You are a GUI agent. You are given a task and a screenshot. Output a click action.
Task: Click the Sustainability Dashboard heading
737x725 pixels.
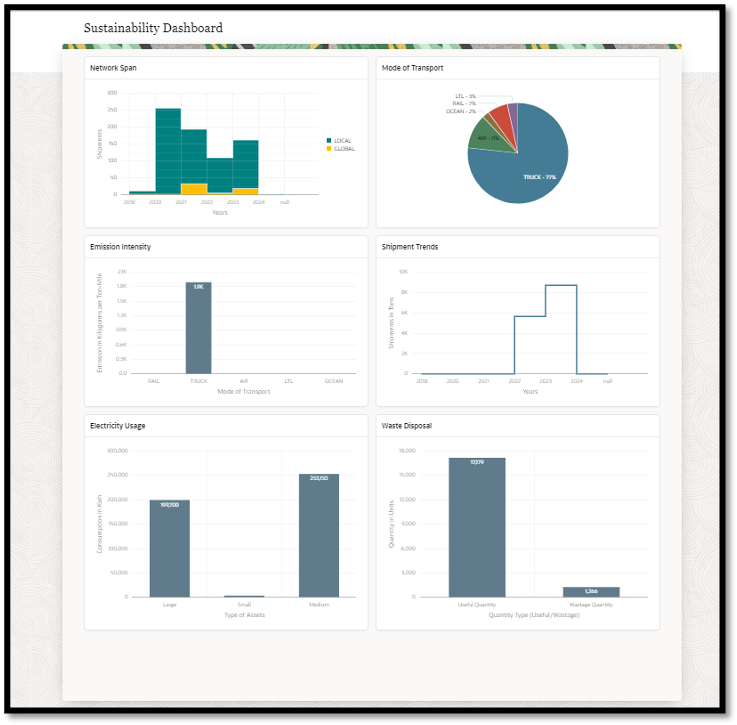(153, 28)
